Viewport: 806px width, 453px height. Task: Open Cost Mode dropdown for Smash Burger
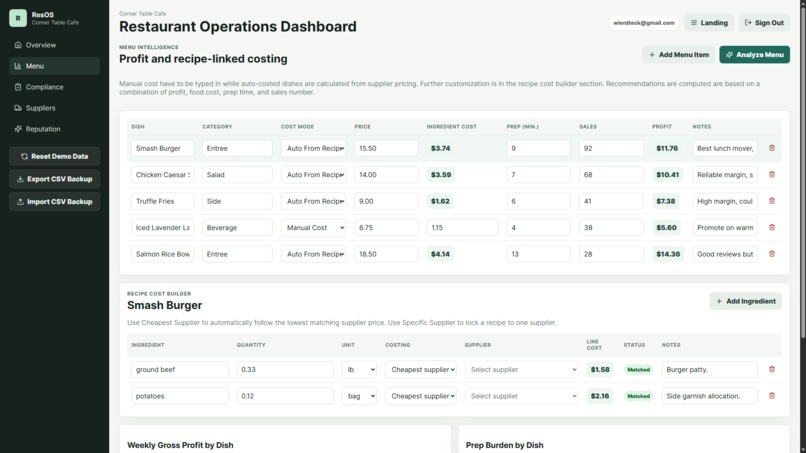click(x=313, y=148)
